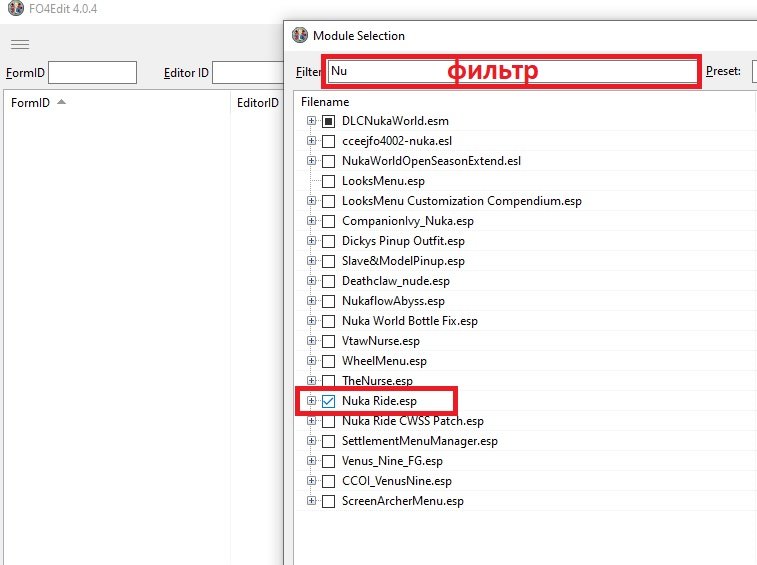The width and height of the screenshot is (757, 565).
Task: Open the hamburger menu in FO4Edit
Action: (20, 44)
